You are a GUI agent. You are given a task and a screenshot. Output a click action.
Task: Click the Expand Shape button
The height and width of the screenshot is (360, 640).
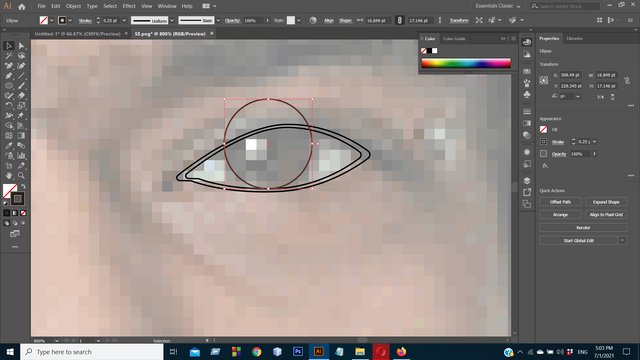[x=606, y=202]
